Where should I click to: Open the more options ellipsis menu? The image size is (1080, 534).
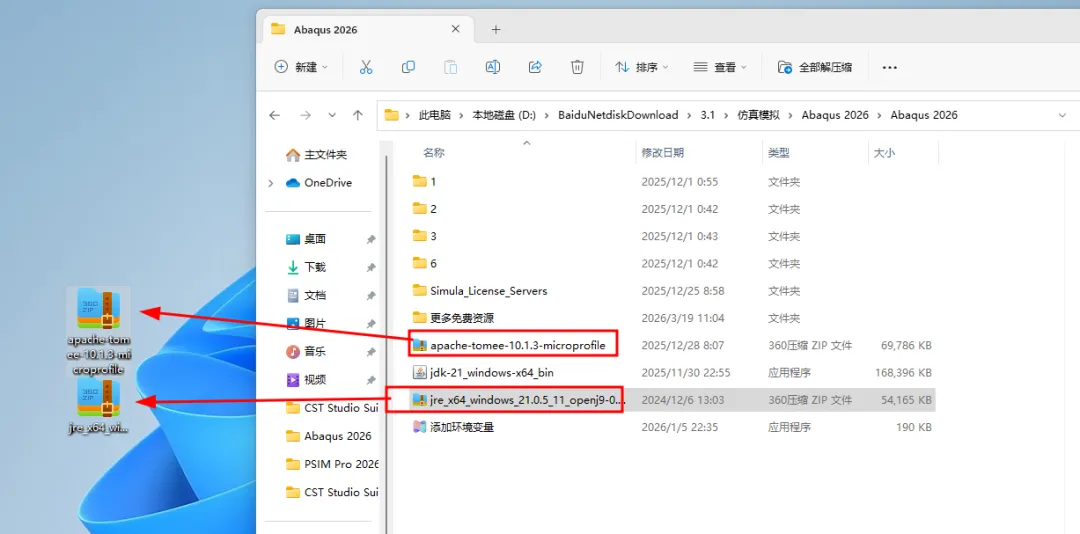[x=890, y=68]
